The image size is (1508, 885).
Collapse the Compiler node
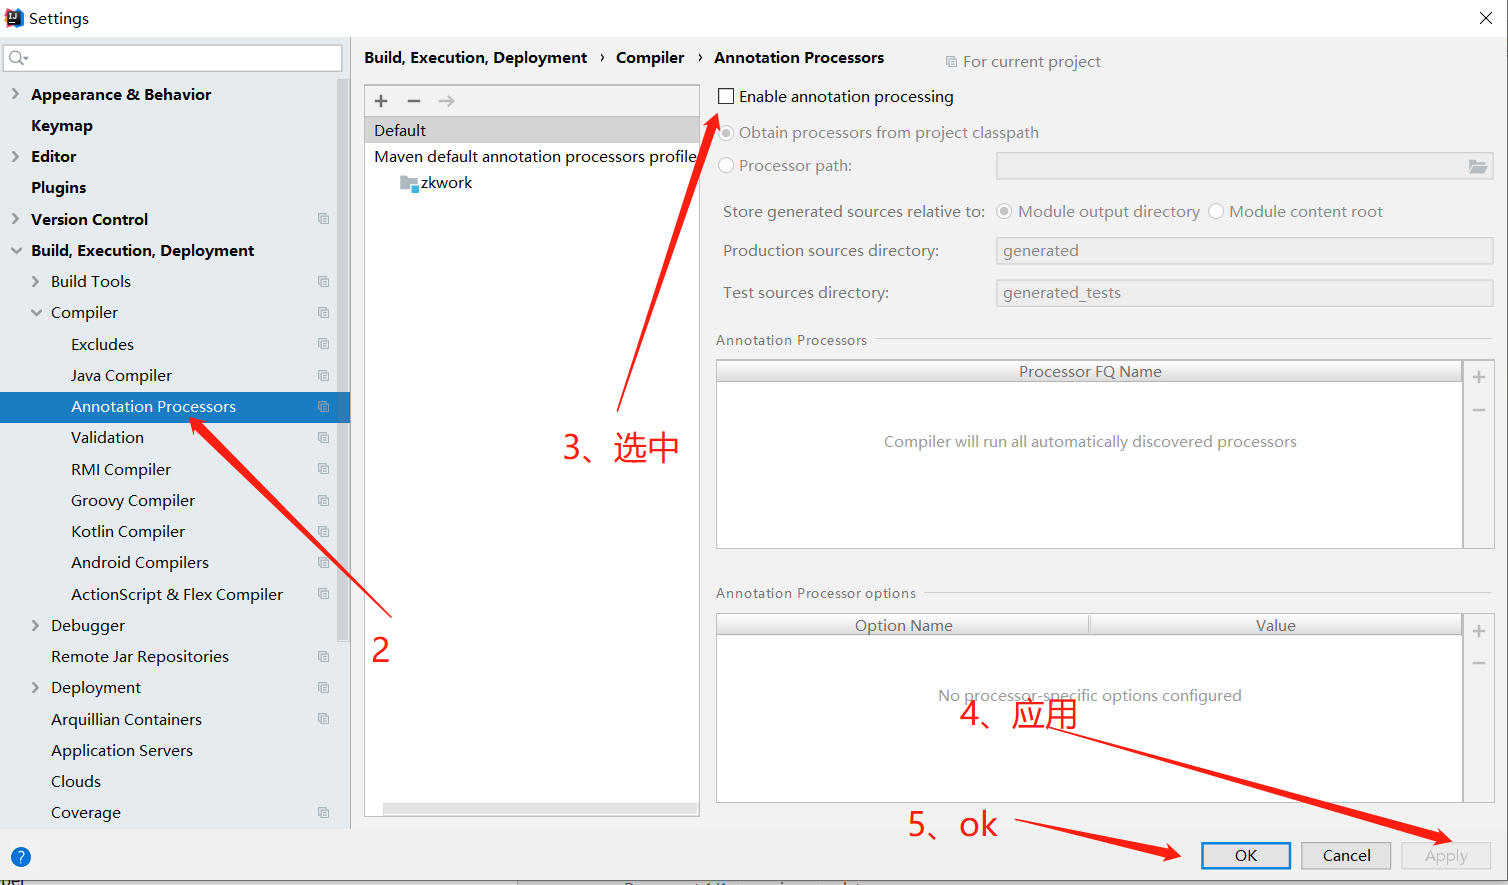[36, 313]
